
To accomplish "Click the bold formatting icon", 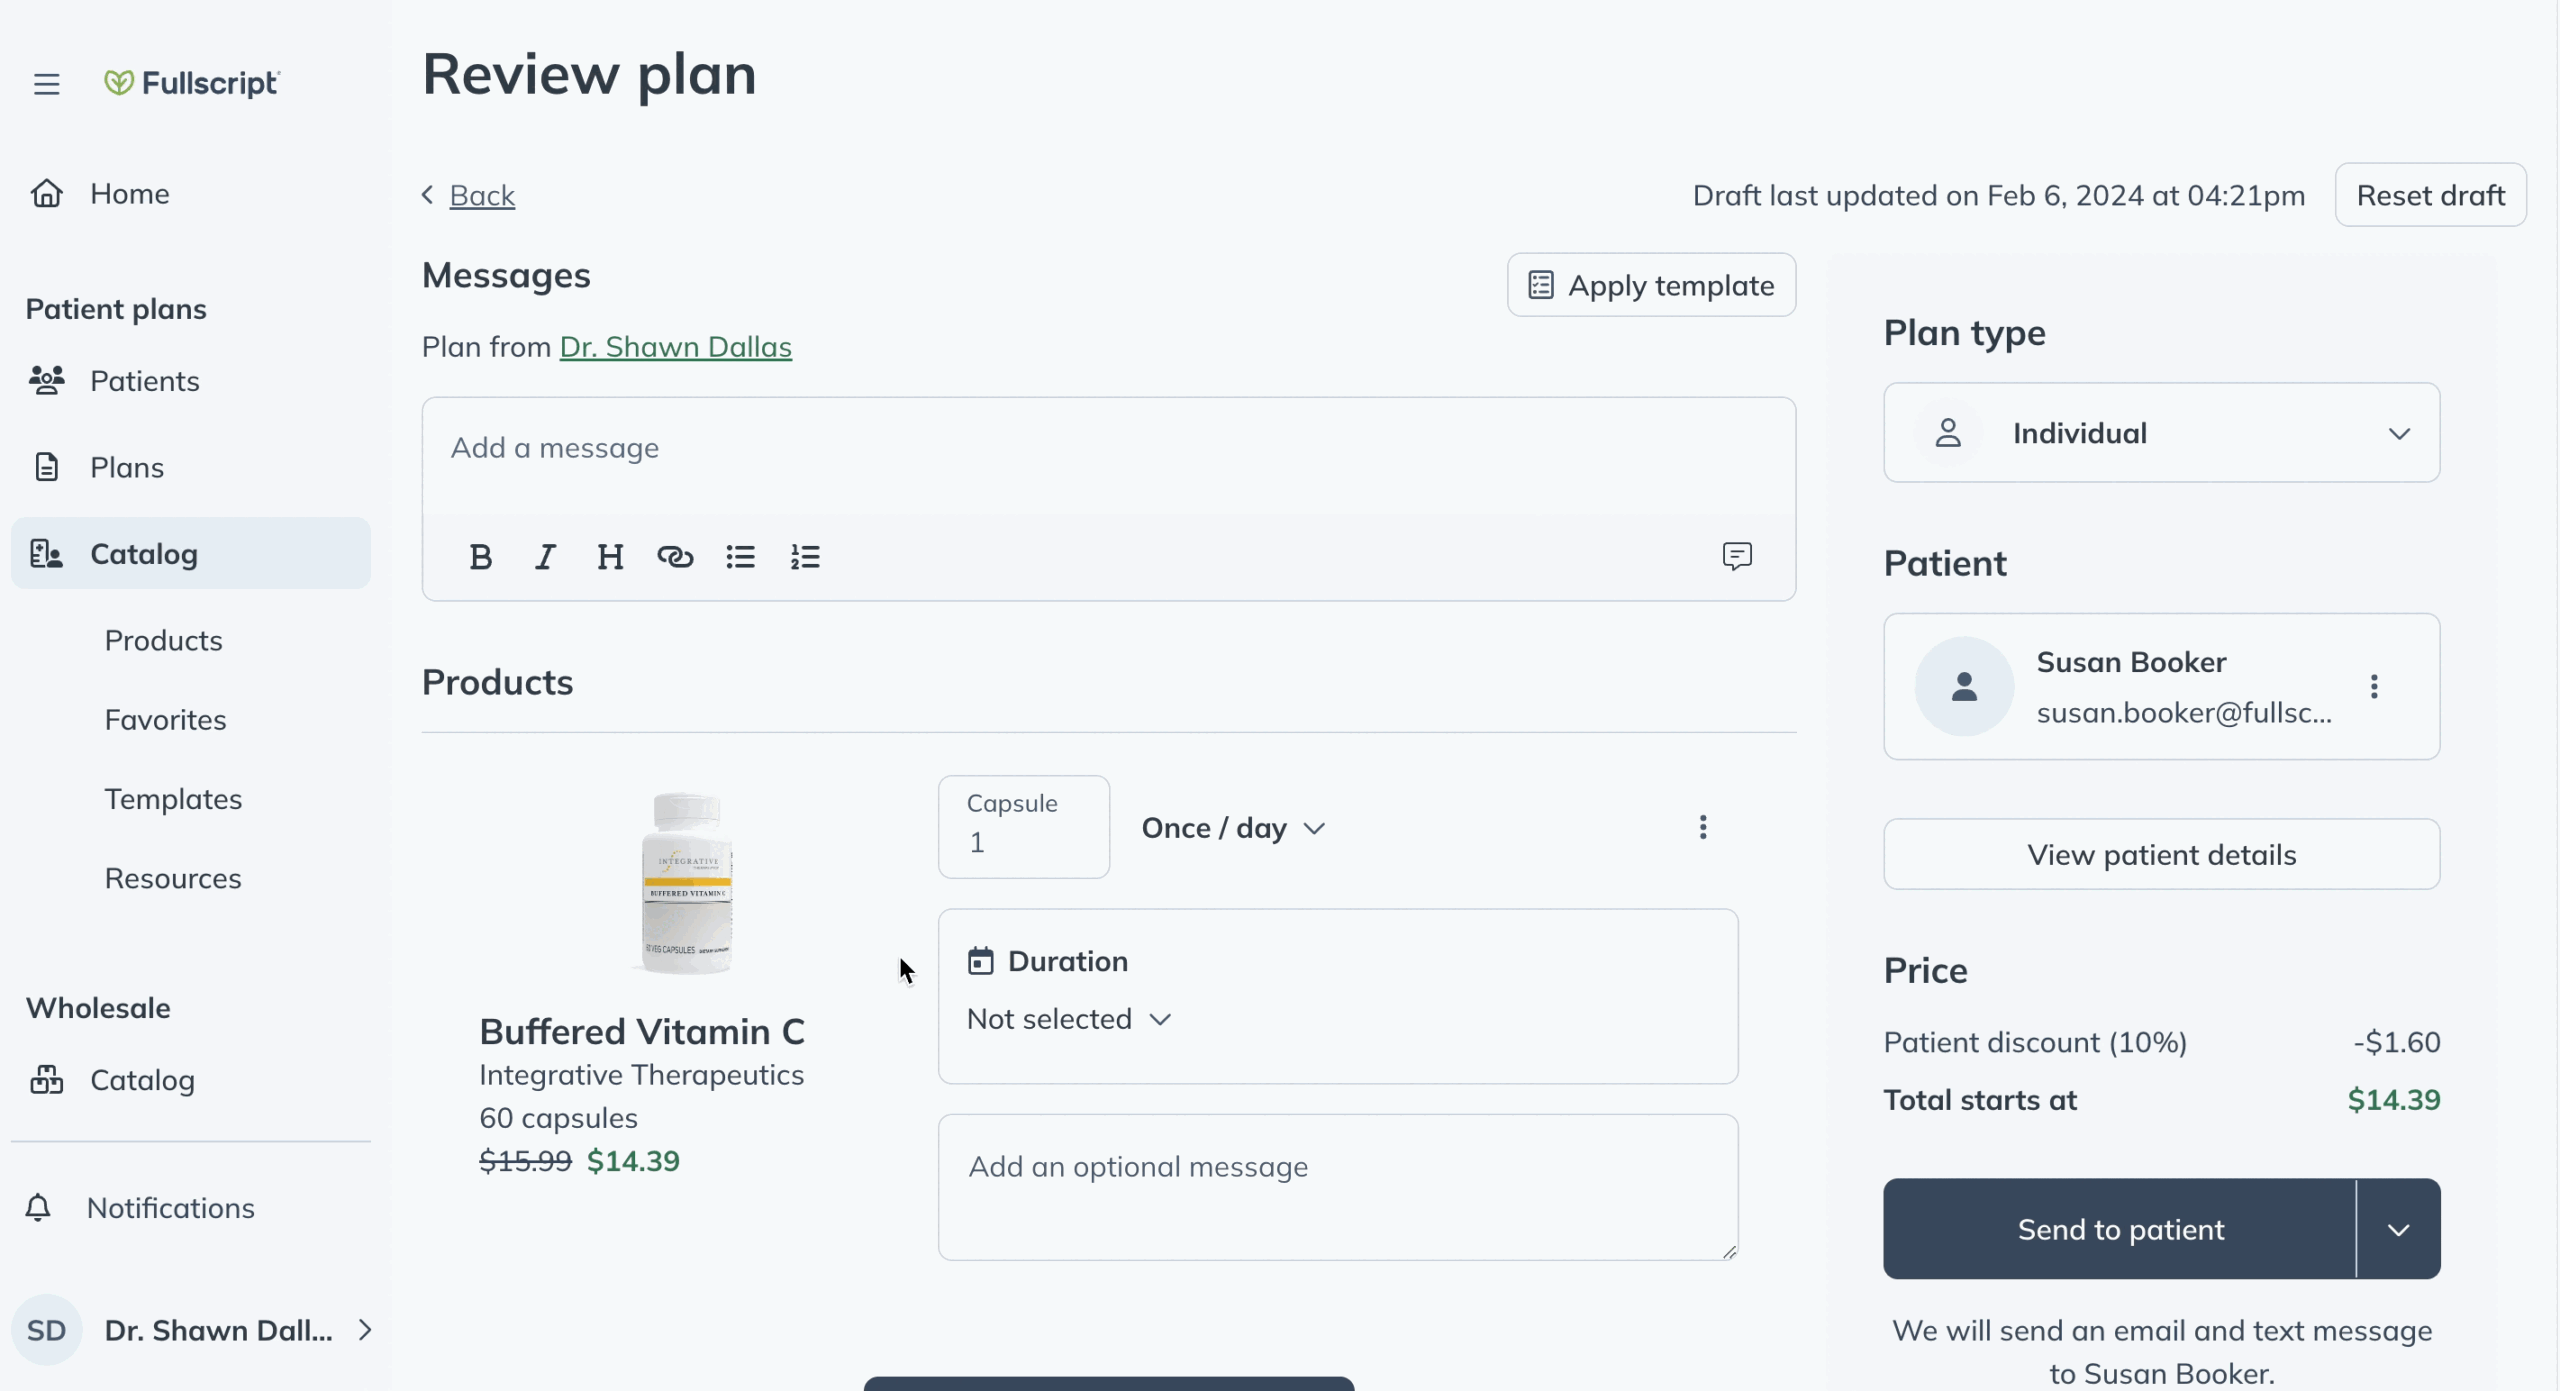I will point(479,557).
